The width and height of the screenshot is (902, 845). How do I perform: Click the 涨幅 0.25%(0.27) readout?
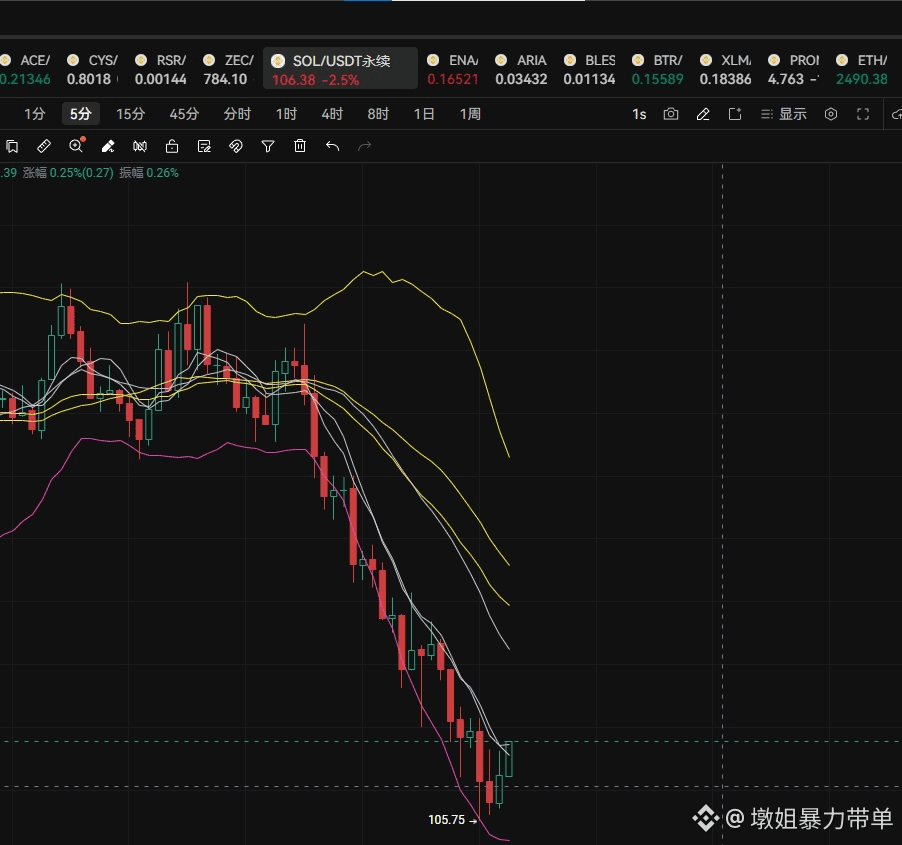pyautogui.click(x=68, y=173)
